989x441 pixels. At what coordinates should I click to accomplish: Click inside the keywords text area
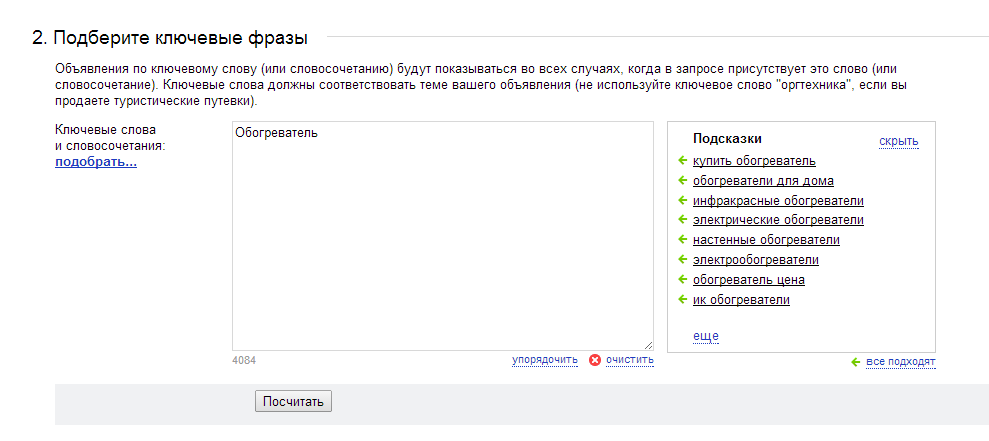443,236
